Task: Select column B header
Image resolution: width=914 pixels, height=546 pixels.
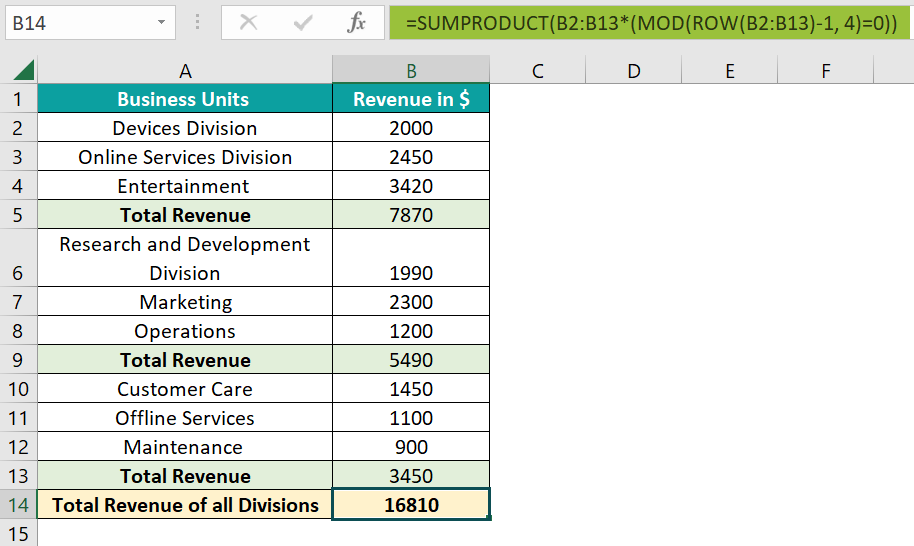Action: point(411,71)
